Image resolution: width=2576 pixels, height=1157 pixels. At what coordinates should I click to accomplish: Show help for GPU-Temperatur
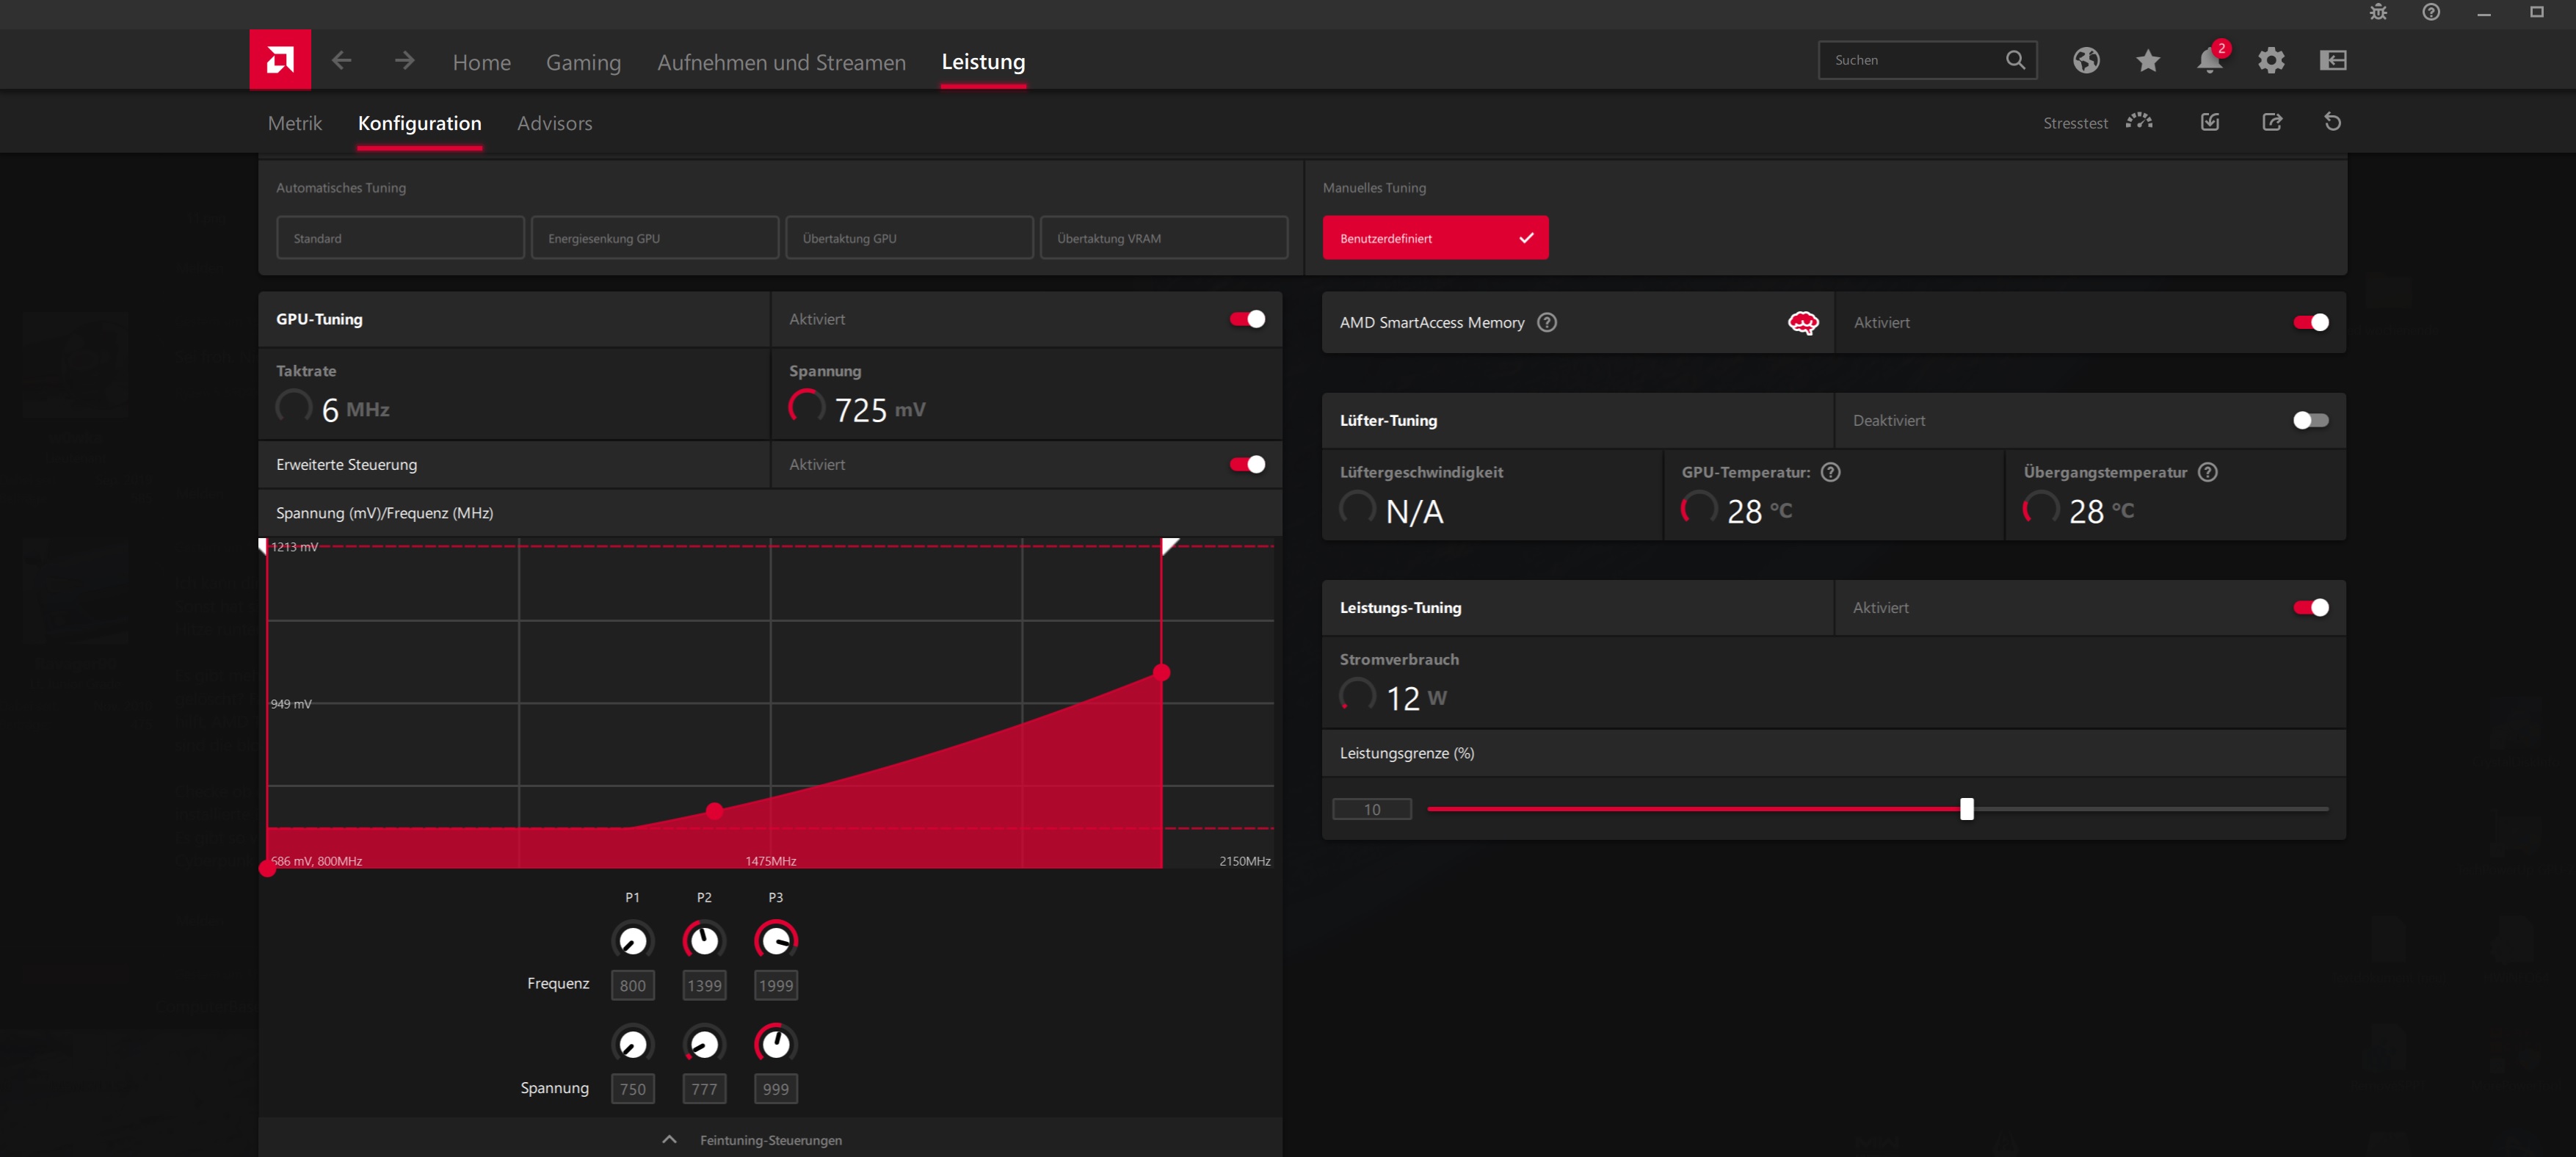(x=1830, y=472)
